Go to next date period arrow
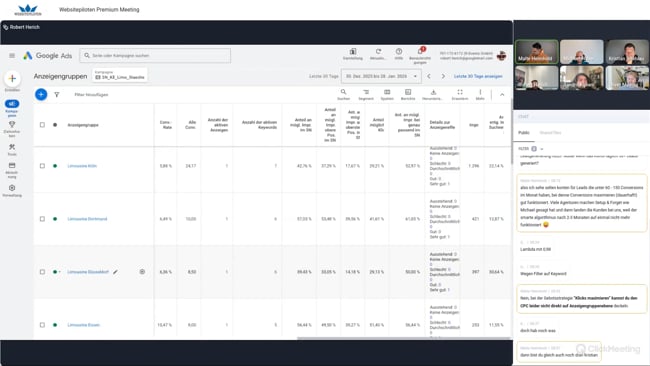The width and height of the screenshot is (650, 366). point(443,76)
